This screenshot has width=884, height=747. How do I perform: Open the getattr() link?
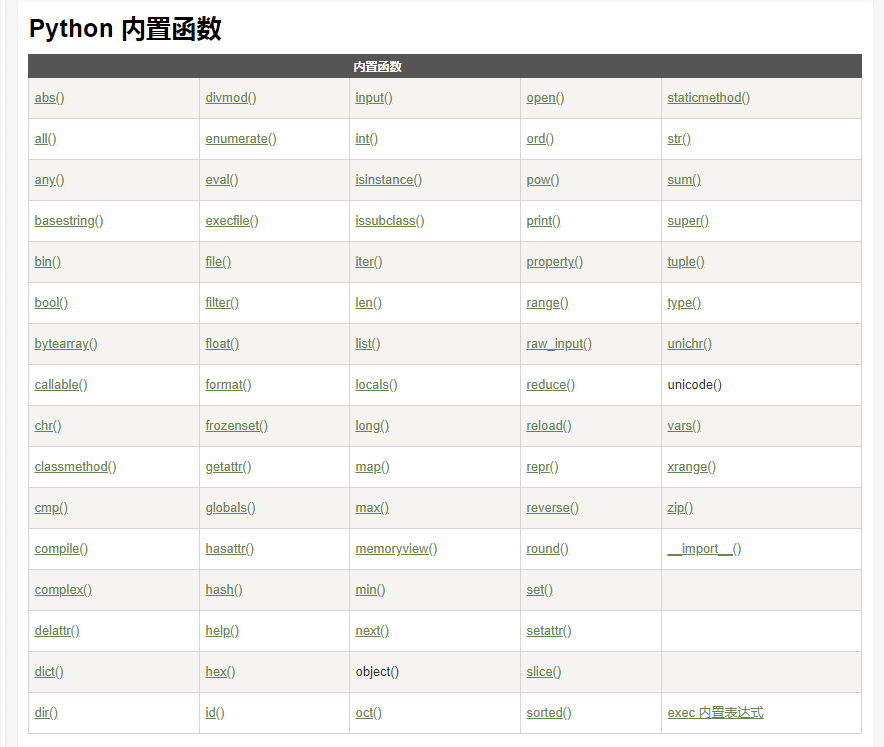tap(228, 467)
